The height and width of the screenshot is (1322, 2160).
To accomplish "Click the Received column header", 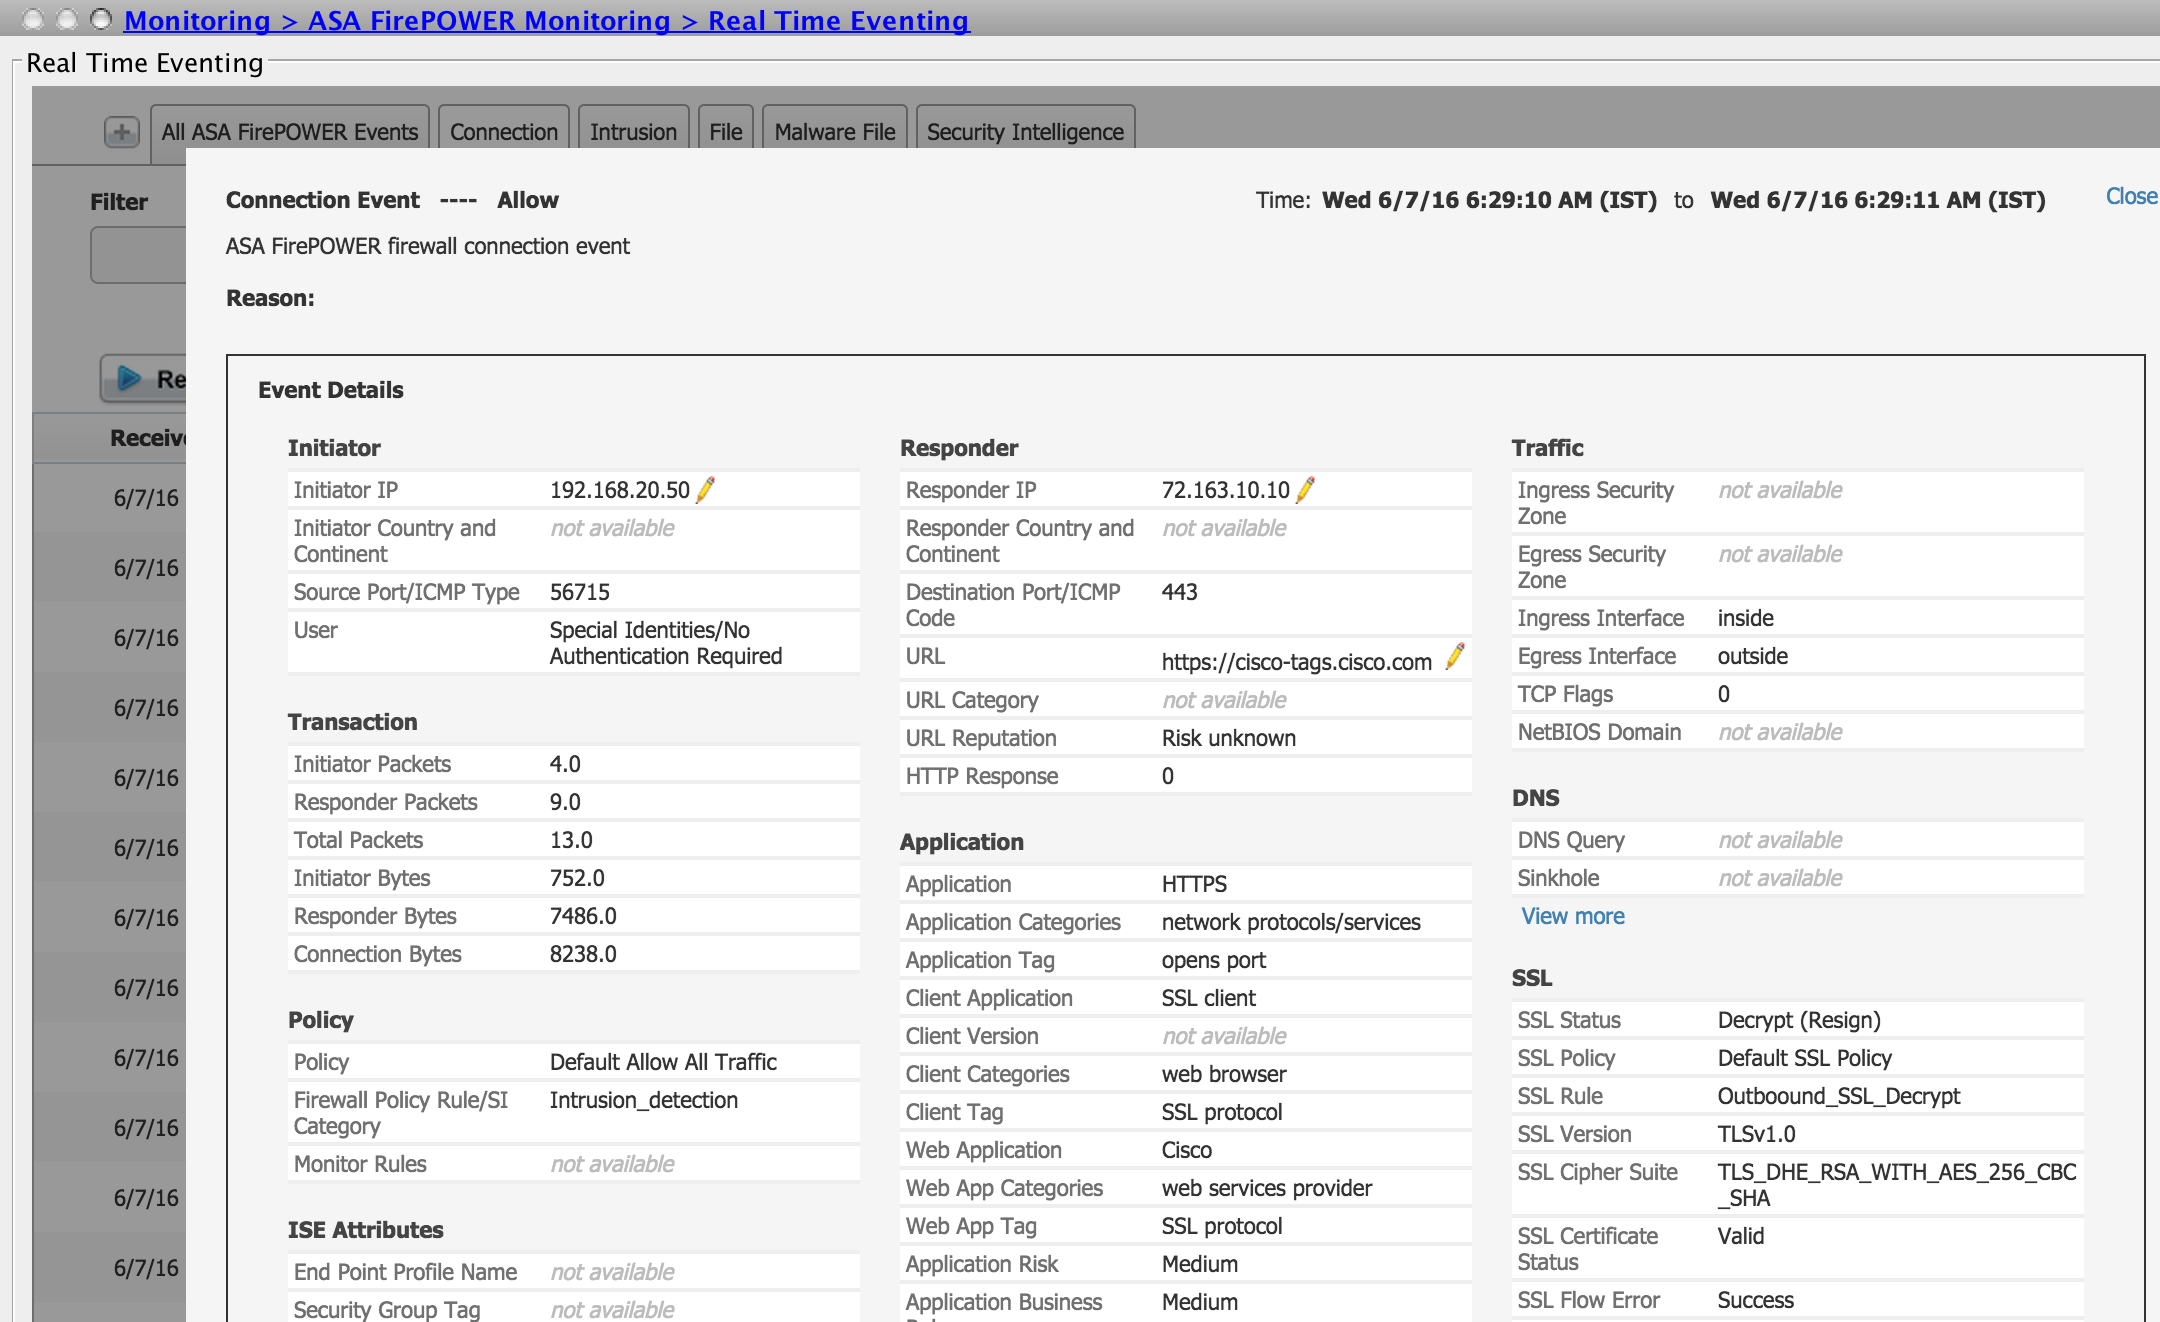I will click(x=148, y=438).
